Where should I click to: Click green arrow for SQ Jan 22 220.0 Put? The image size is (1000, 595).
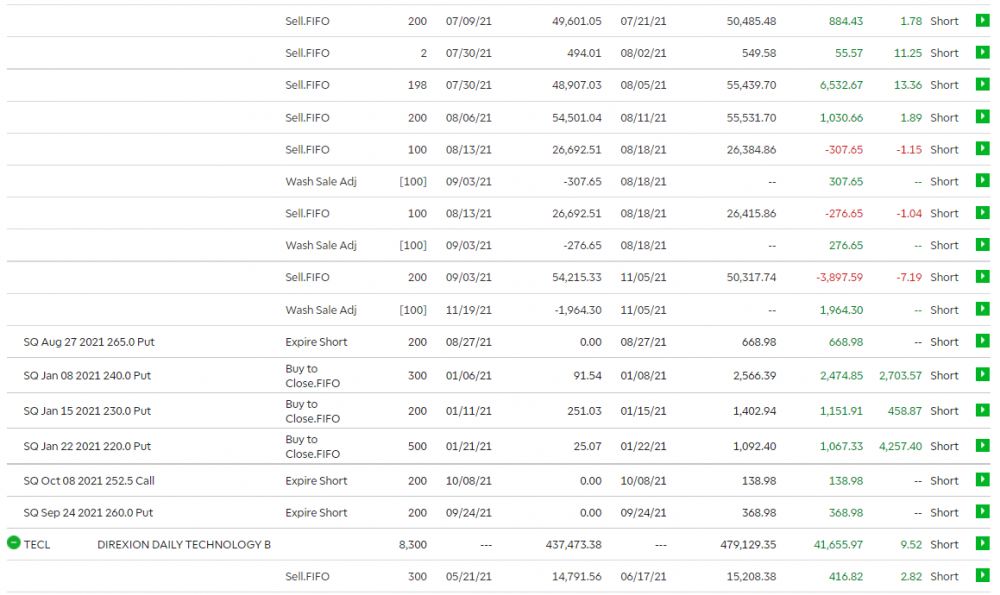point(981,446)
